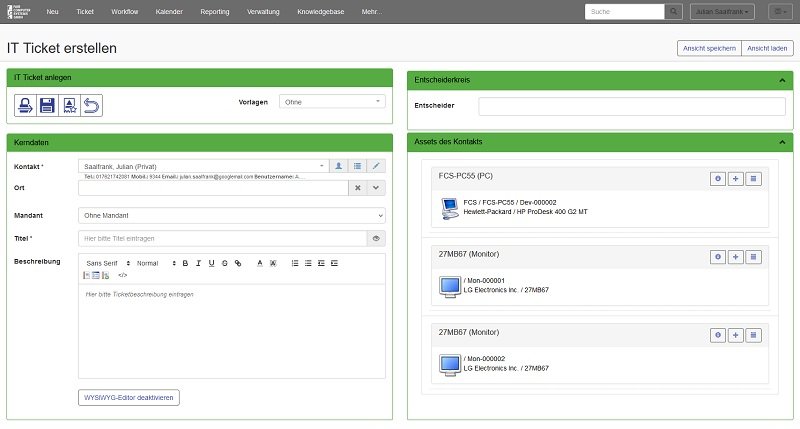Collapse the Entscheiderkreis panel
800x429 pixels.
[779, 78]
